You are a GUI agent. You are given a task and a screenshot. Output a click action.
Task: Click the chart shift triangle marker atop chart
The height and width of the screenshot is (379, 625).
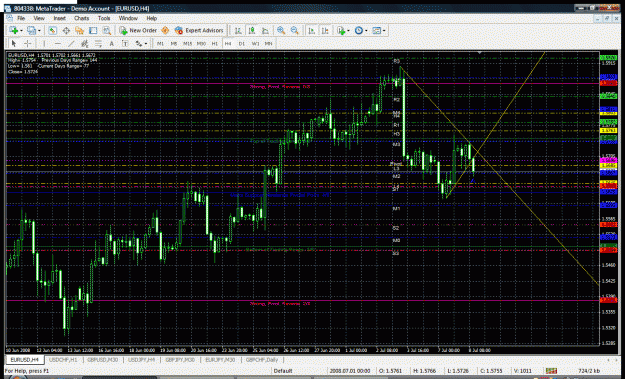point(480,53)
